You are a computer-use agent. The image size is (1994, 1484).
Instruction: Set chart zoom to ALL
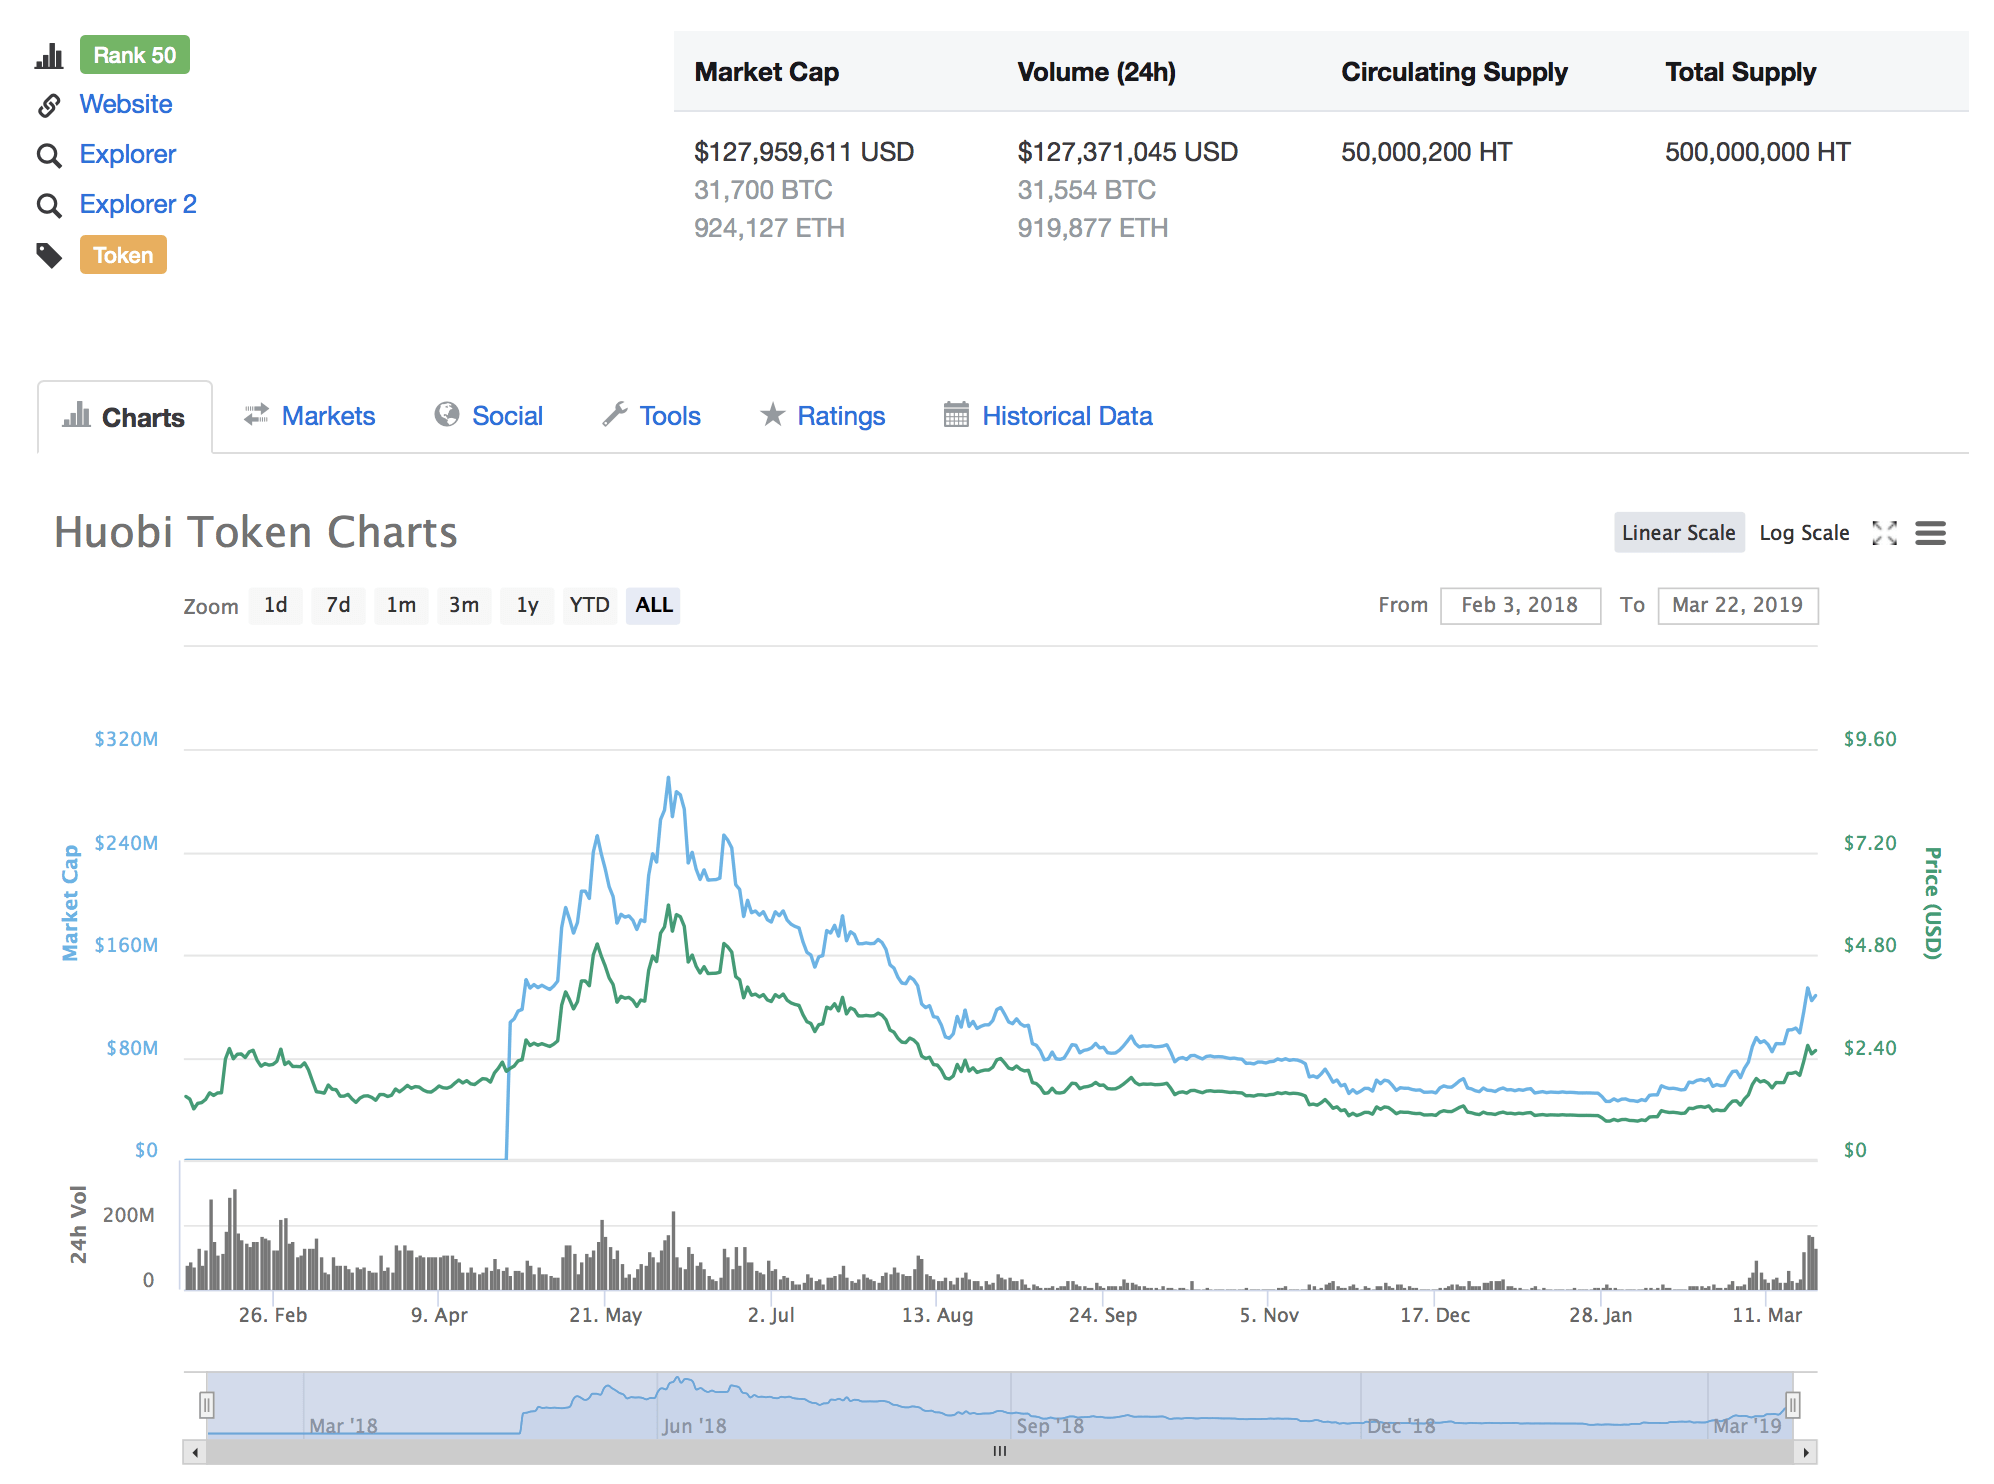(x=654, y=605)
